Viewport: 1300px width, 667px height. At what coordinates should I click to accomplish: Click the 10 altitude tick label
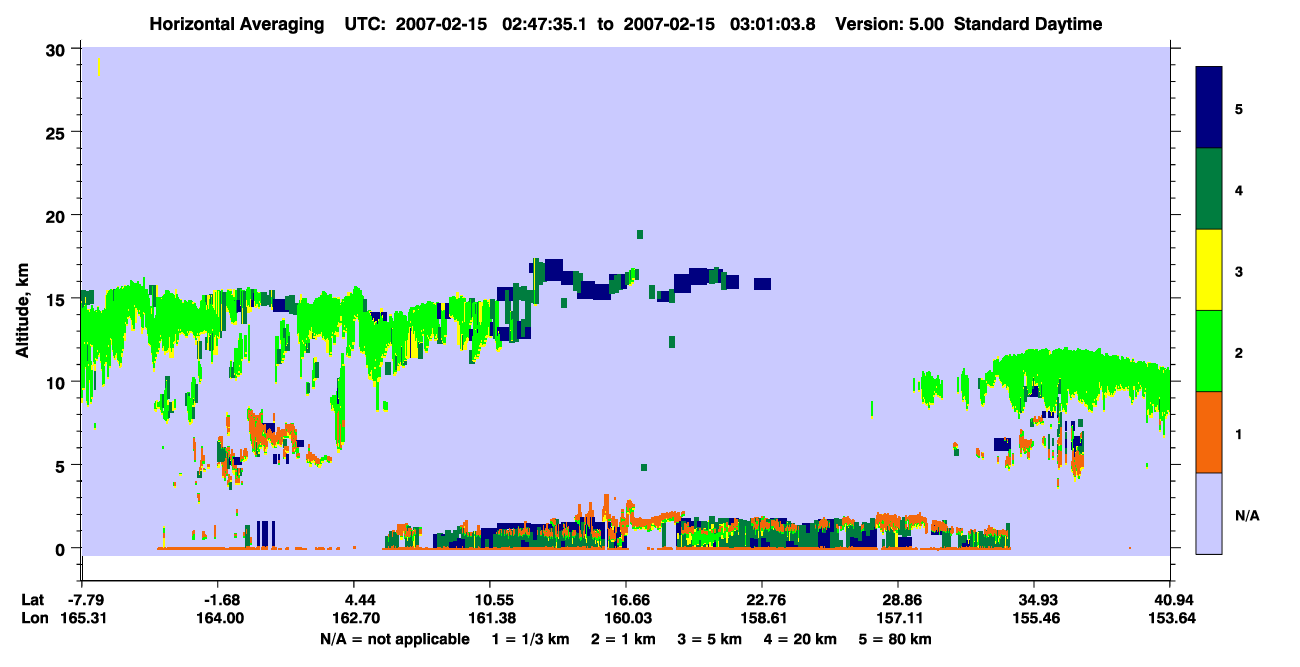point(57,382)
